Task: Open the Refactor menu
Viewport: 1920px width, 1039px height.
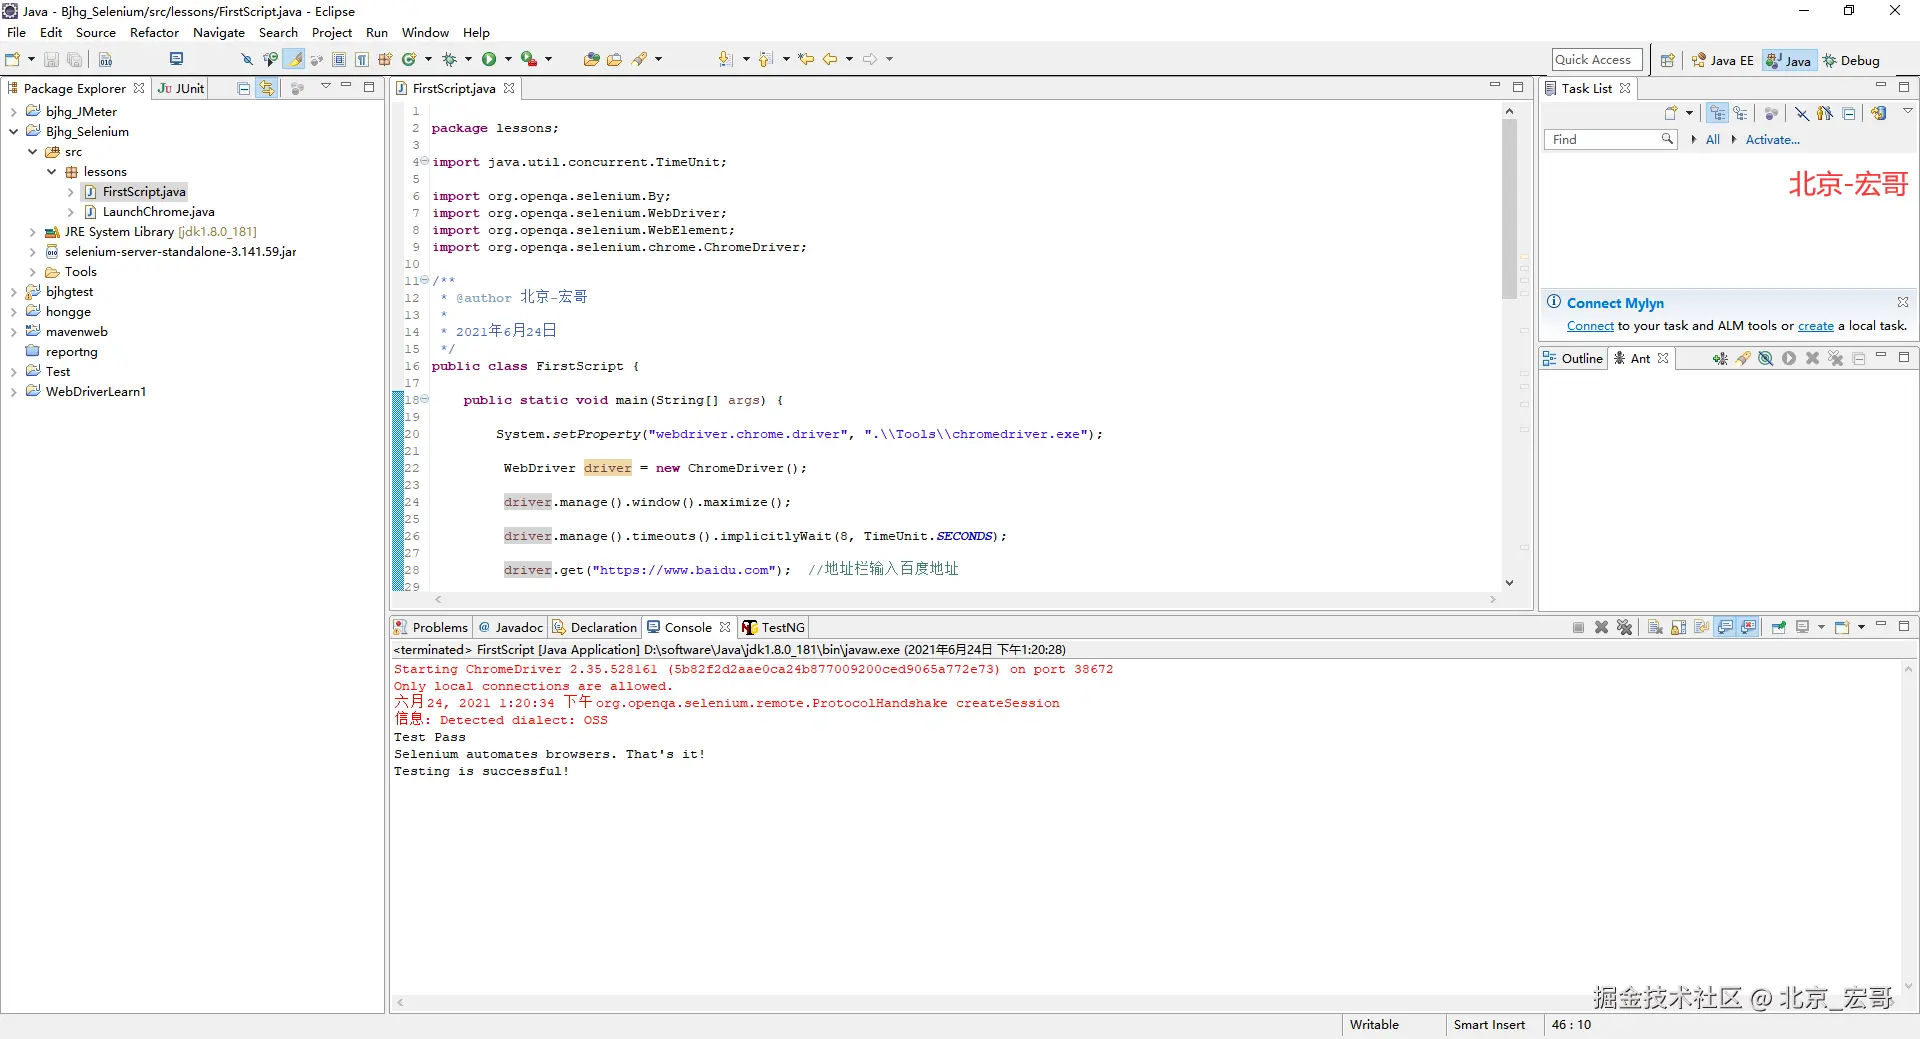Action: [154, 33]
